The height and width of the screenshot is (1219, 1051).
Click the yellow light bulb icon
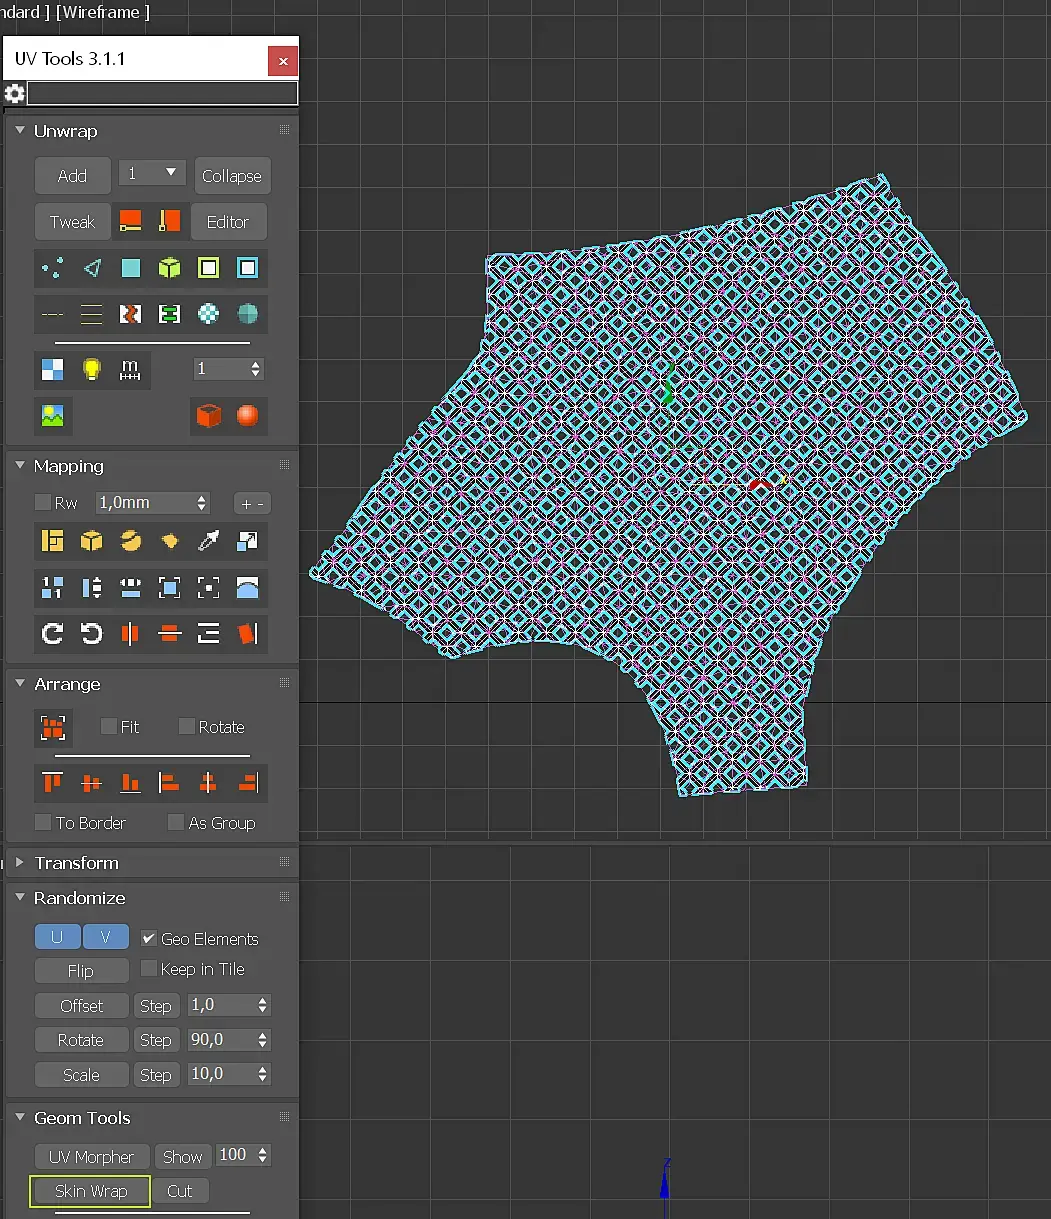coord(92,369)
